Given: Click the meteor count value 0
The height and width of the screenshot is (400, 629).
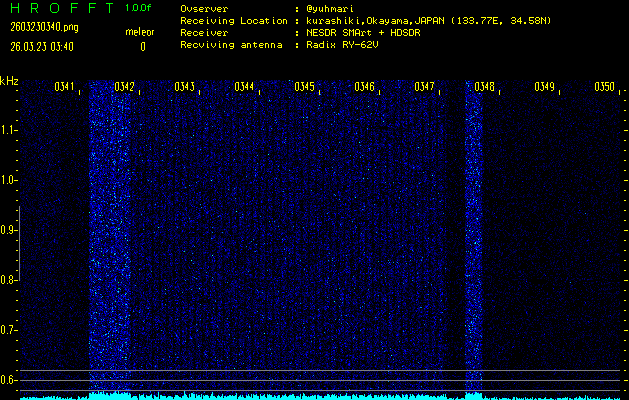Looking at the screenshot, I should (x=143, y=47).
